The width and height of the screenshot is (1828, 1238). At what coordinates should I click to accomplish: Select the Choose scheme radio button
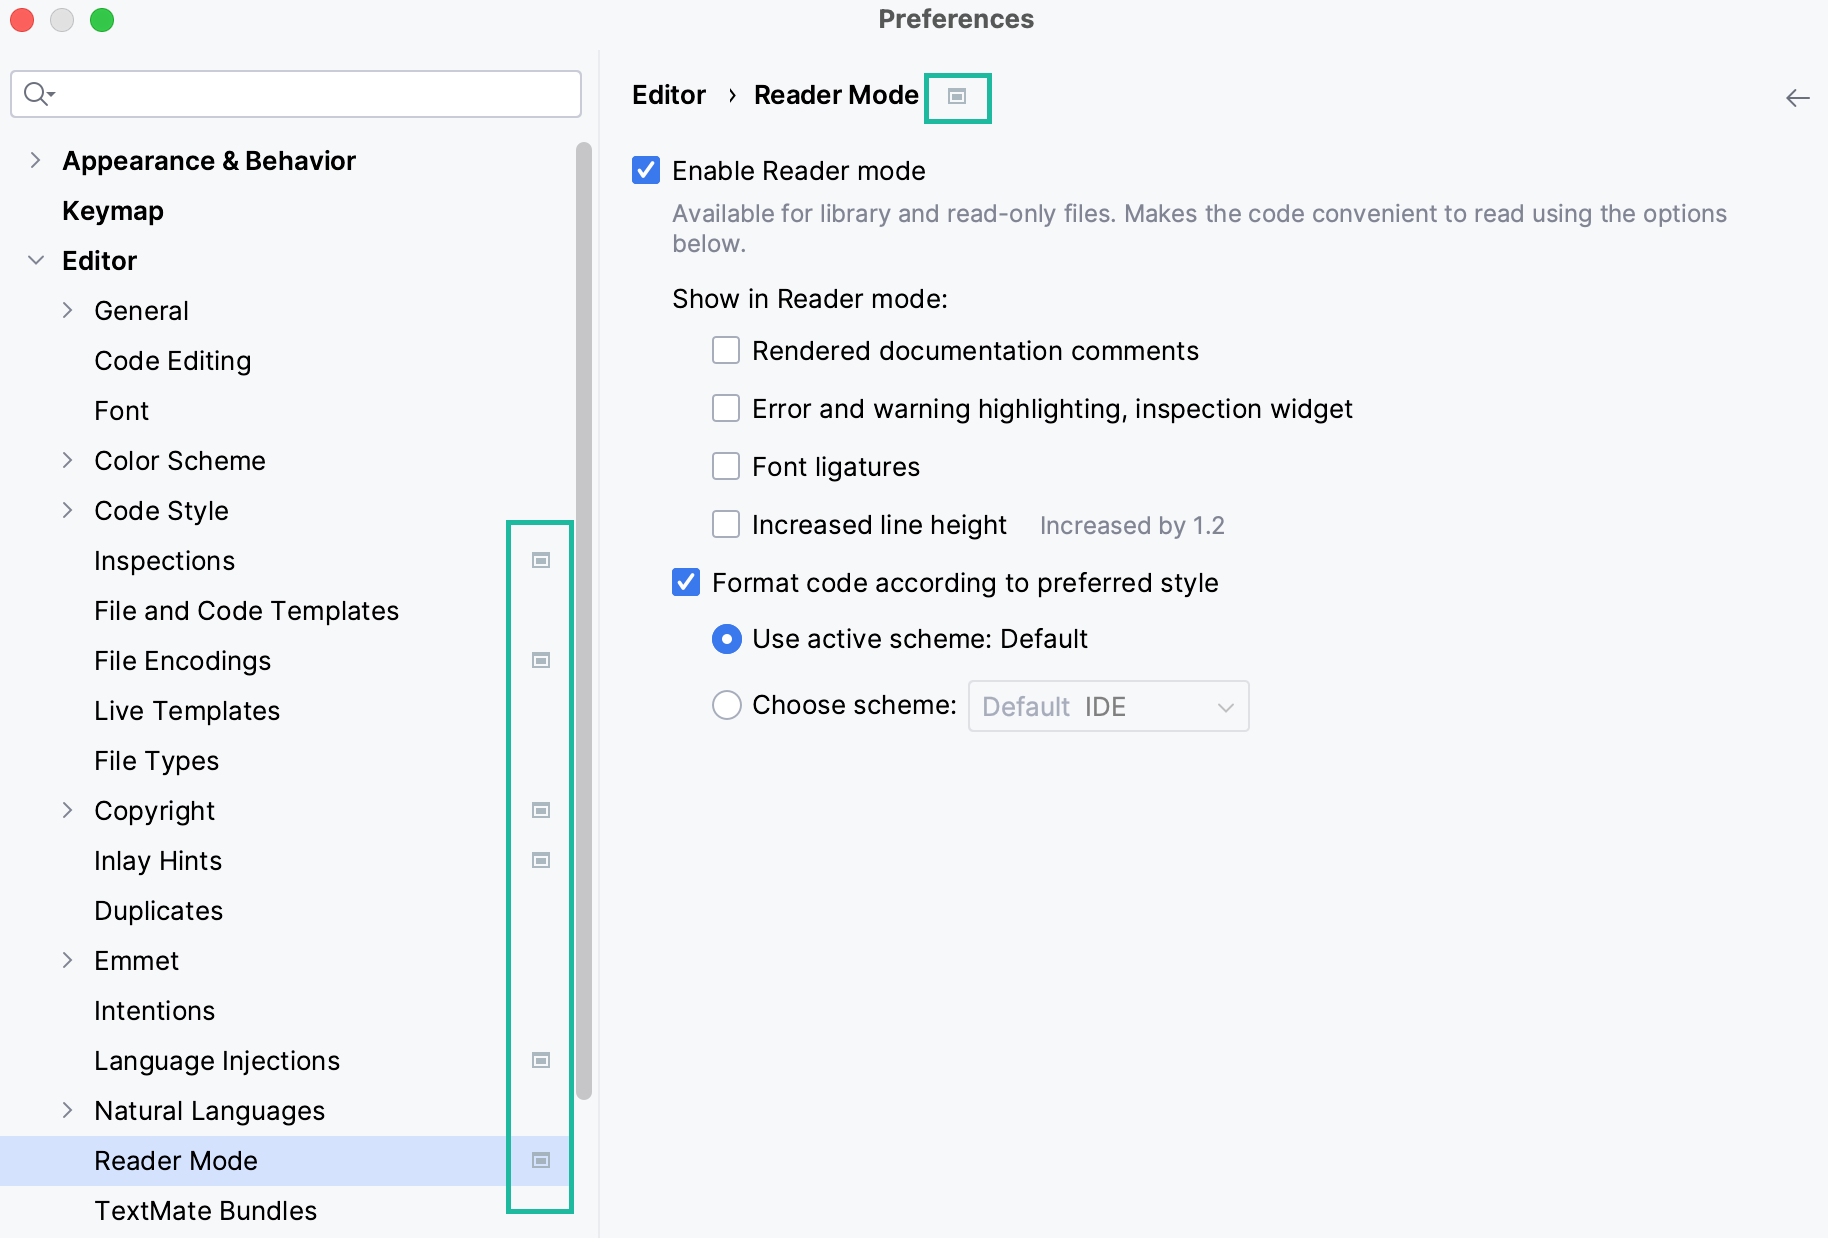(726, 704)
